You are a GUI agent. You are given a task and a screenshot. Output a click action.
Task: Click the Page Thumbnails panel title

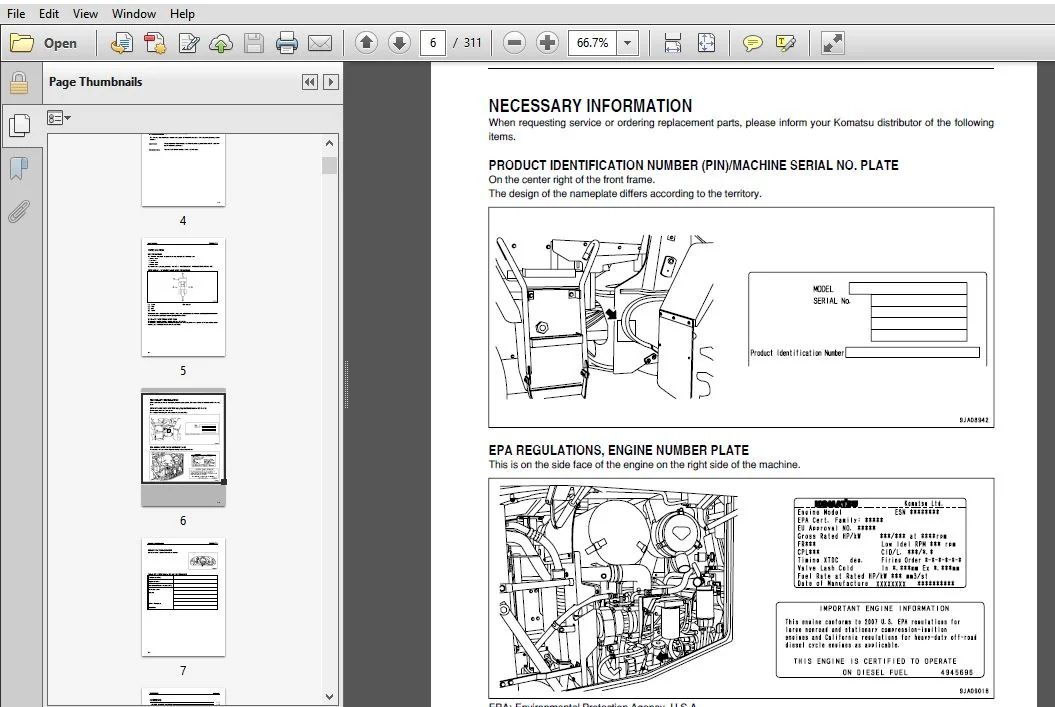coord(96,81)
